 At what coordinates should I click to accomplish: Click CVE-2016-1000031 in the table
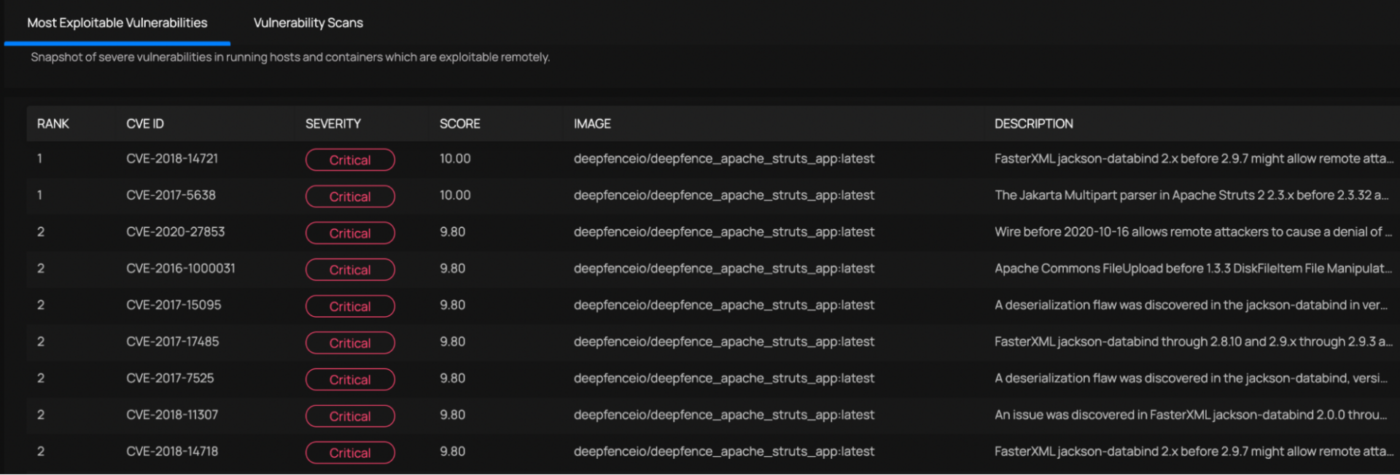pyautogui.click(x=181, y=268)
